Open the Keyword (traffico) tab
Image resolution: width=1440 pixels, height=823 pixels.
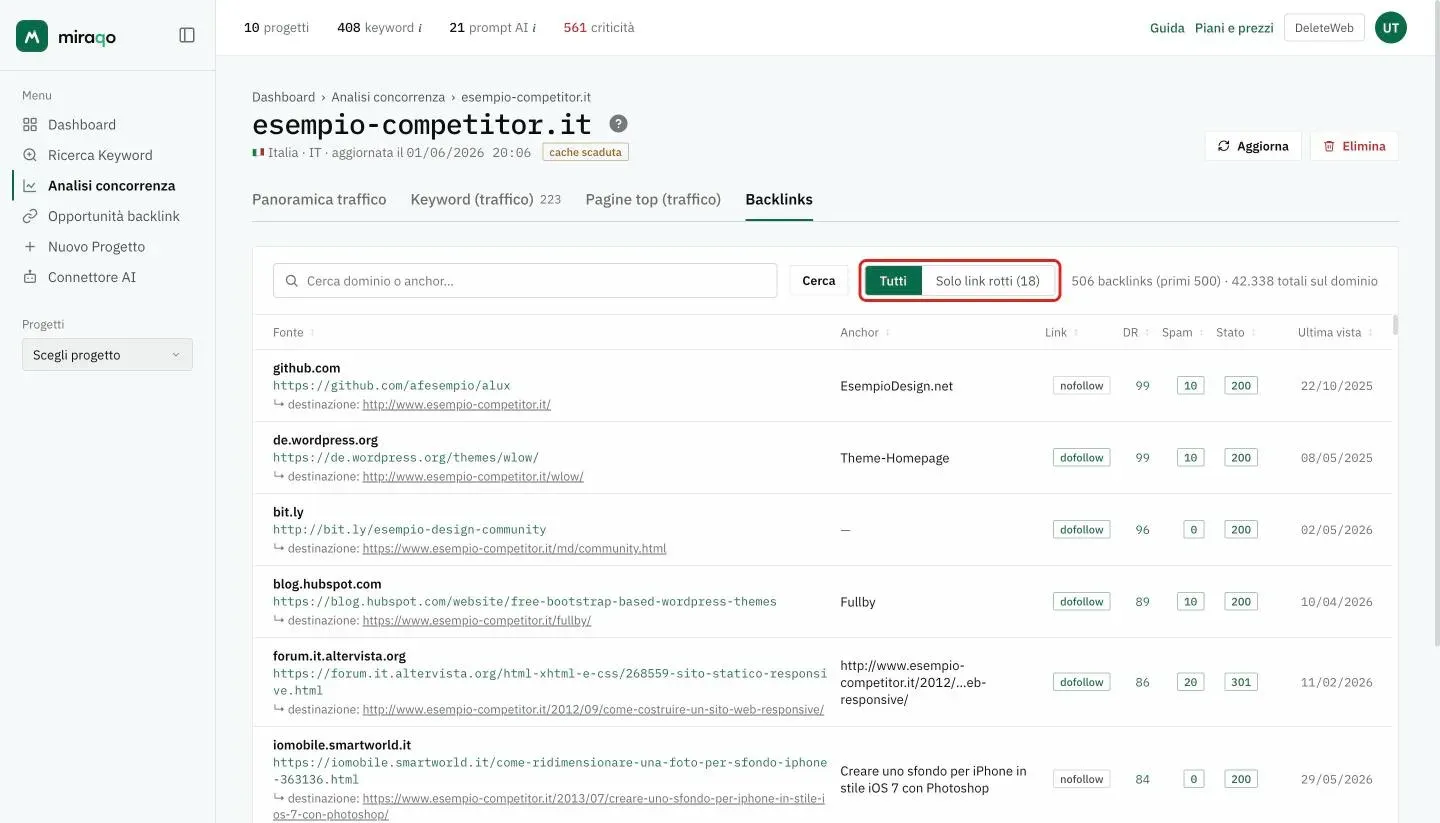(x=485, y=200)
